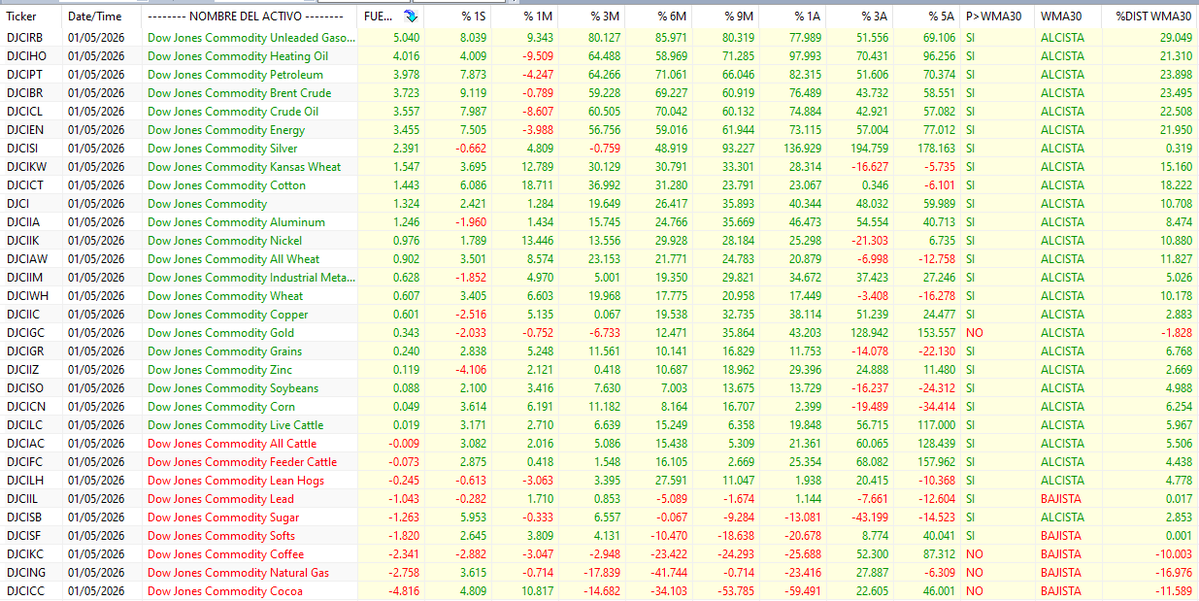Click the -10.003 distance value for Coffee
Screen dimensions: 1199x601
(1174, 554)
